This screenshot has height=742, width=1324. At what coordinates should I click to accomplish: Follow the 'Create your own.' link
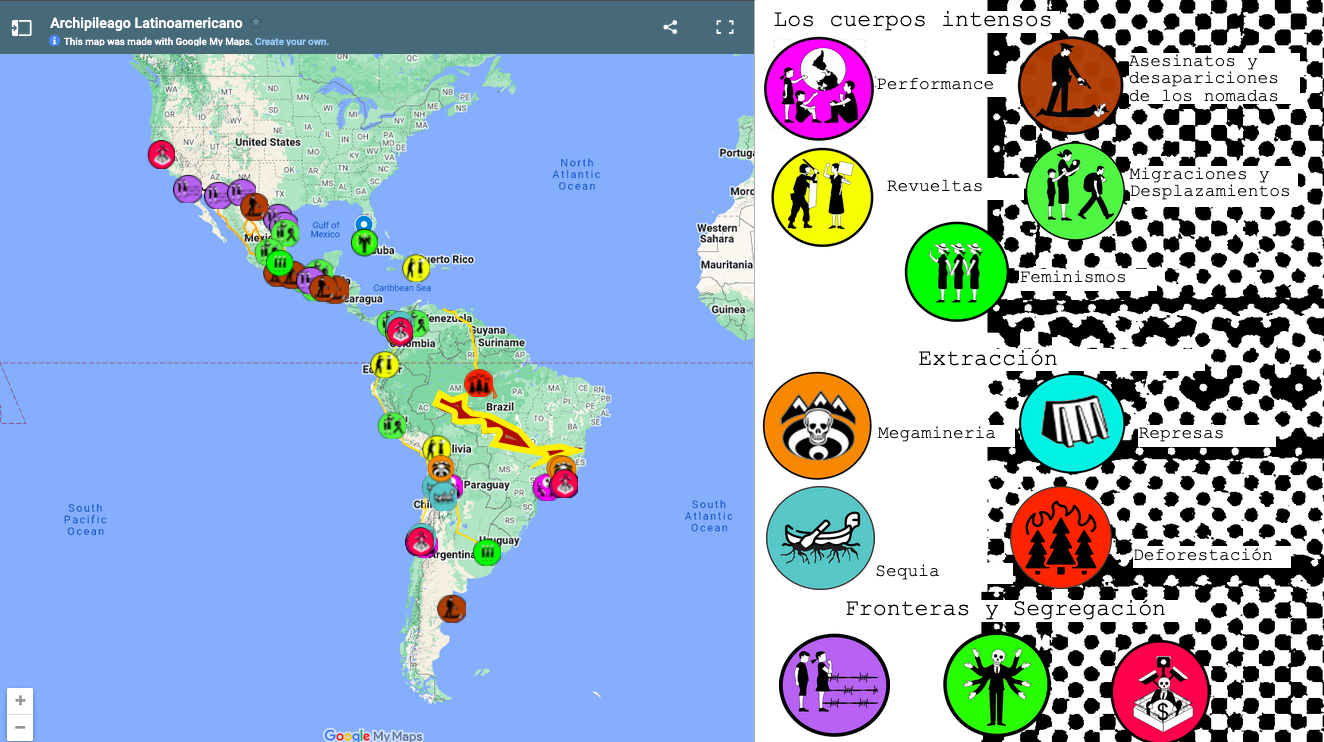click(x=291, y=42)
